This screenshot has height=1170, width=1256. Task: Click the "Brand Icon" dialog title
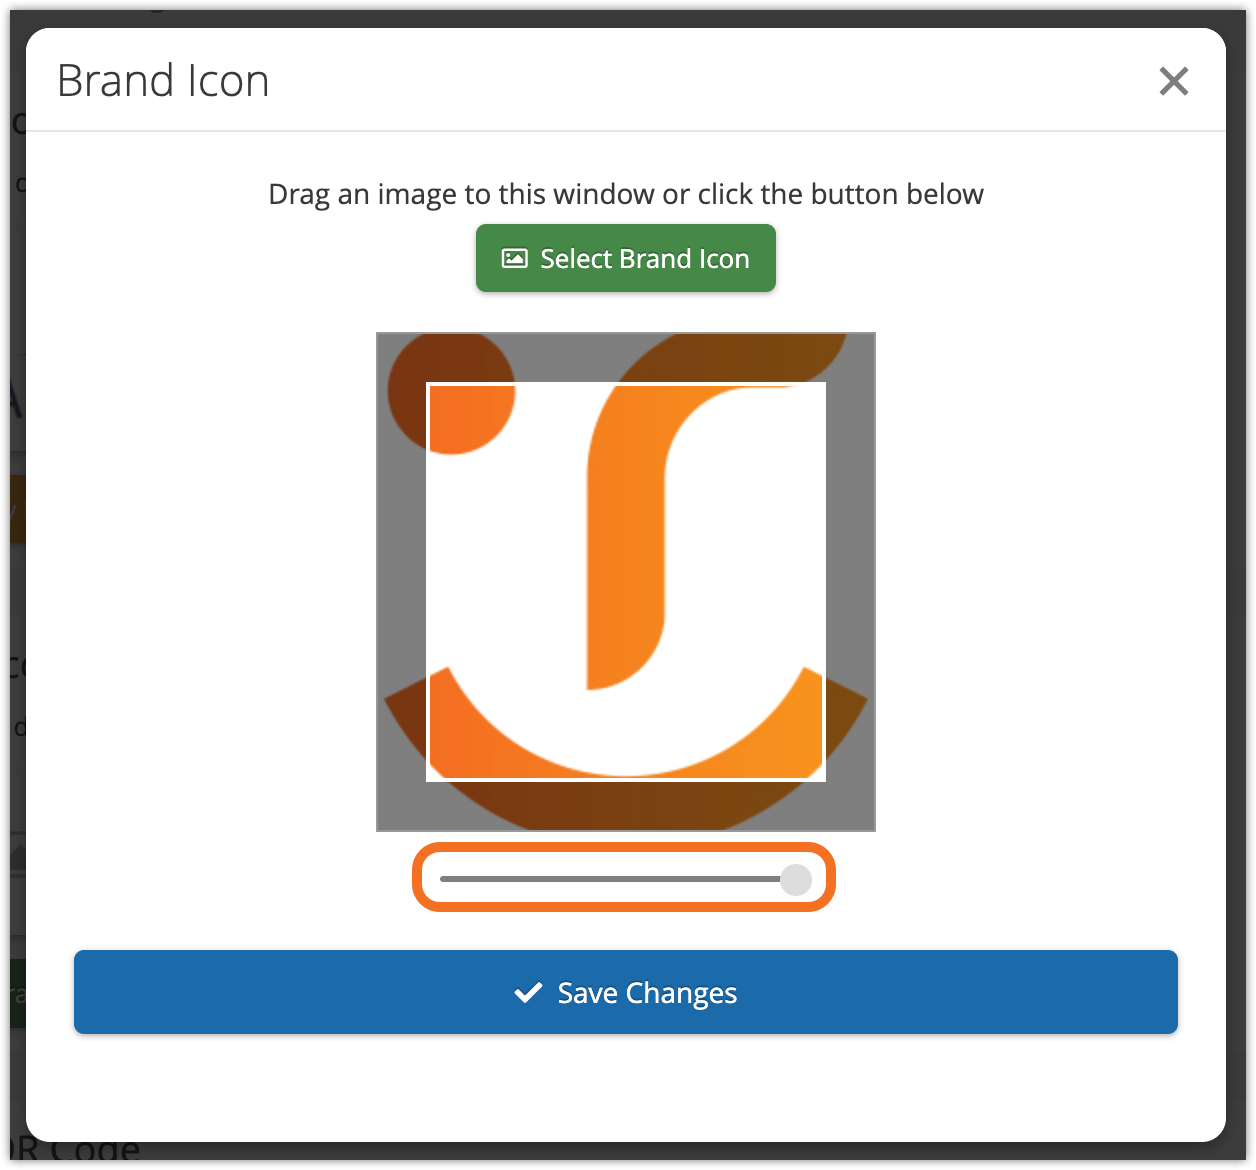pyautogui.click(x=163, y=81)
